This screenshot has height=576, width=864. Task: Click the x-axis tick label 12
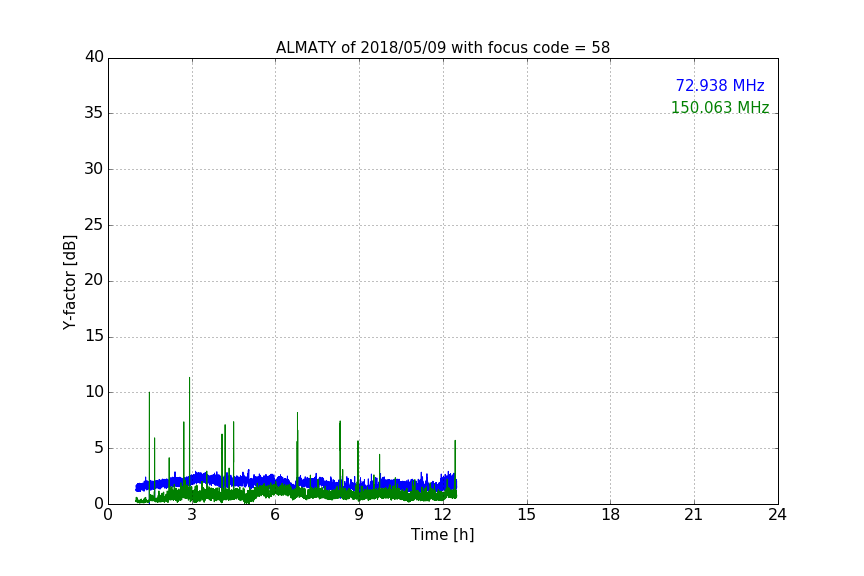(442, 515)
